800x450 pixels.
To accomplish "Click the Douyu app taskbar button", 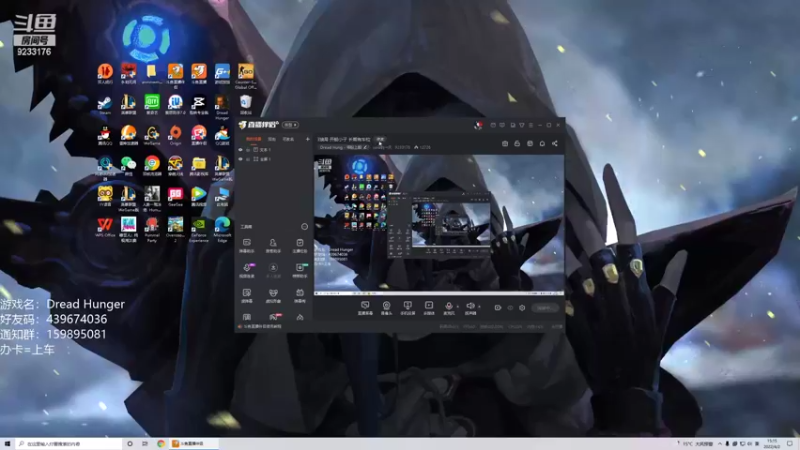I will tap(194, 444).
